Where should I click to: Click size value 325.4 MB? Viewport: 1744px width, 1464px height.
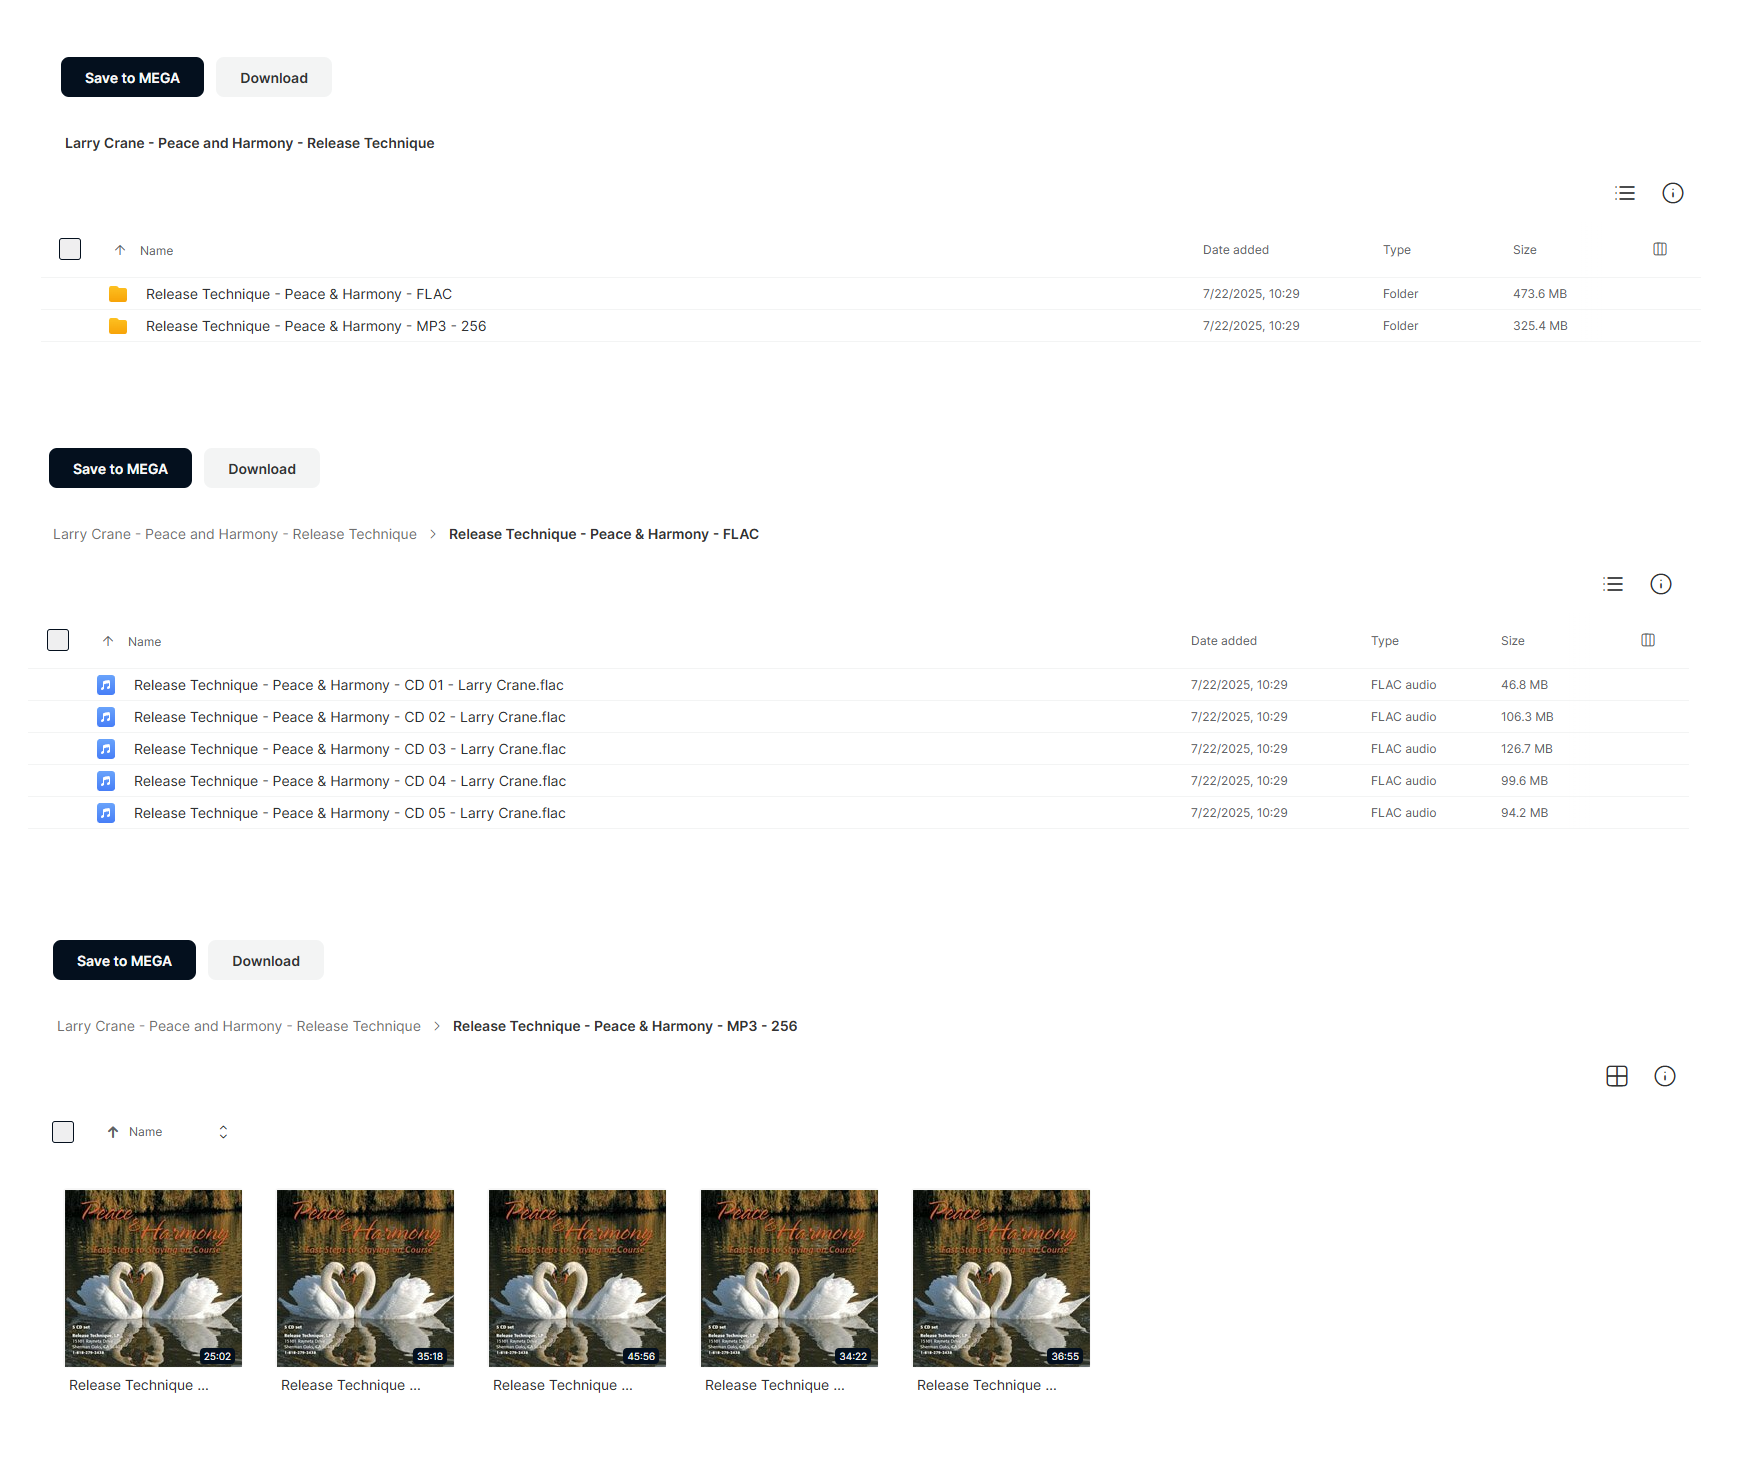1540,326
